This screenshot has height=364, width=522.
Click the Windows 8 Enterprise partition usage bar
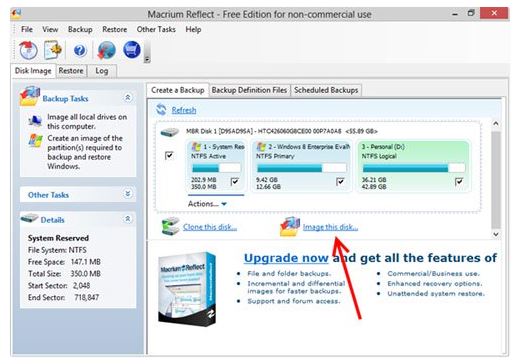[x=301, y=168]
